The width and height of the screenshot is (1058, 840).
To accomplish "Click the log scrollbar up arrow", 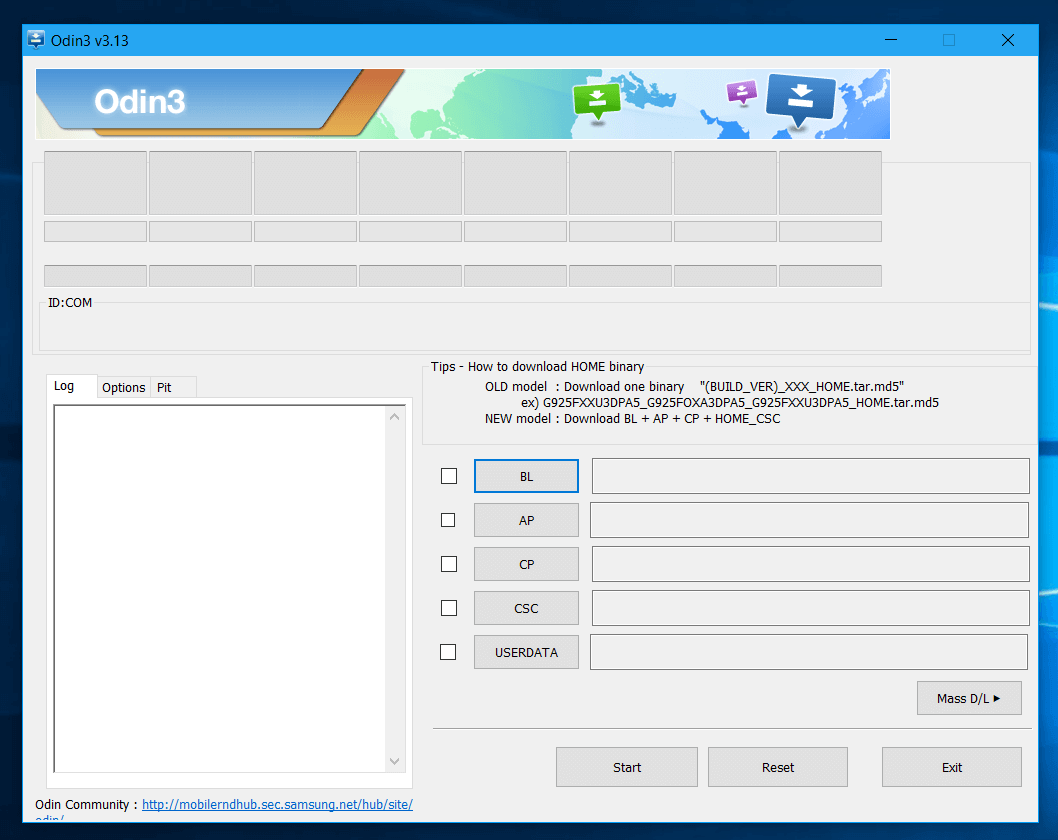I will coord(395,417).
